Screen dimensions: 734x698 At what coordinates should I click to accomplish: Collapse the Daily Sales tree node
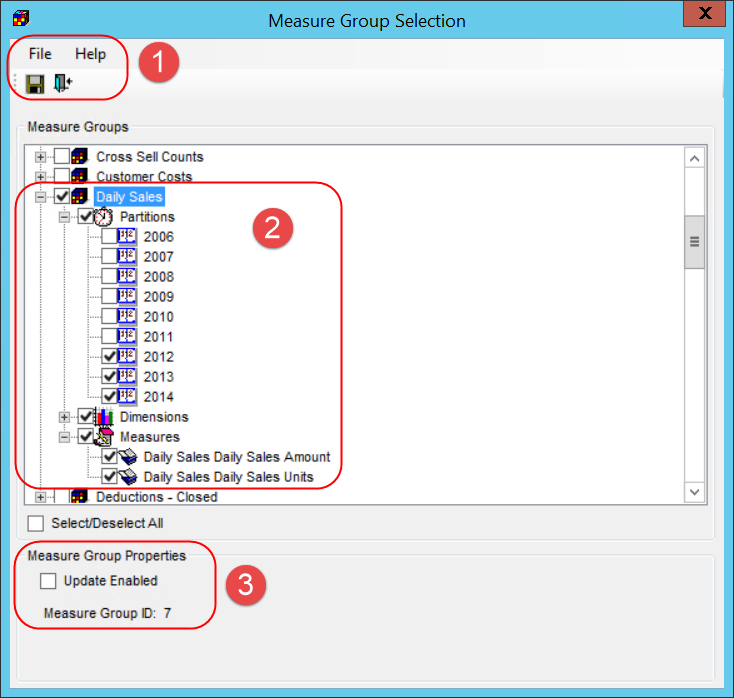pos(41,197)
